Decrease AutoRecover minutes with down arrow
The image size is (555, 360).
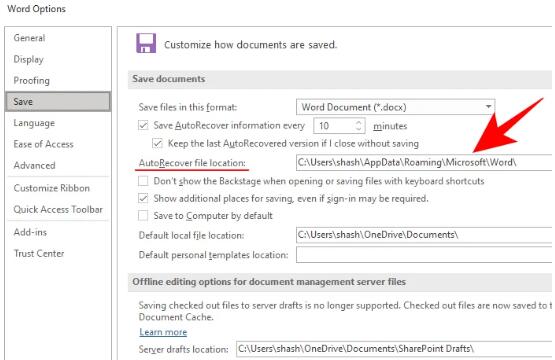(x=359, y=129)
